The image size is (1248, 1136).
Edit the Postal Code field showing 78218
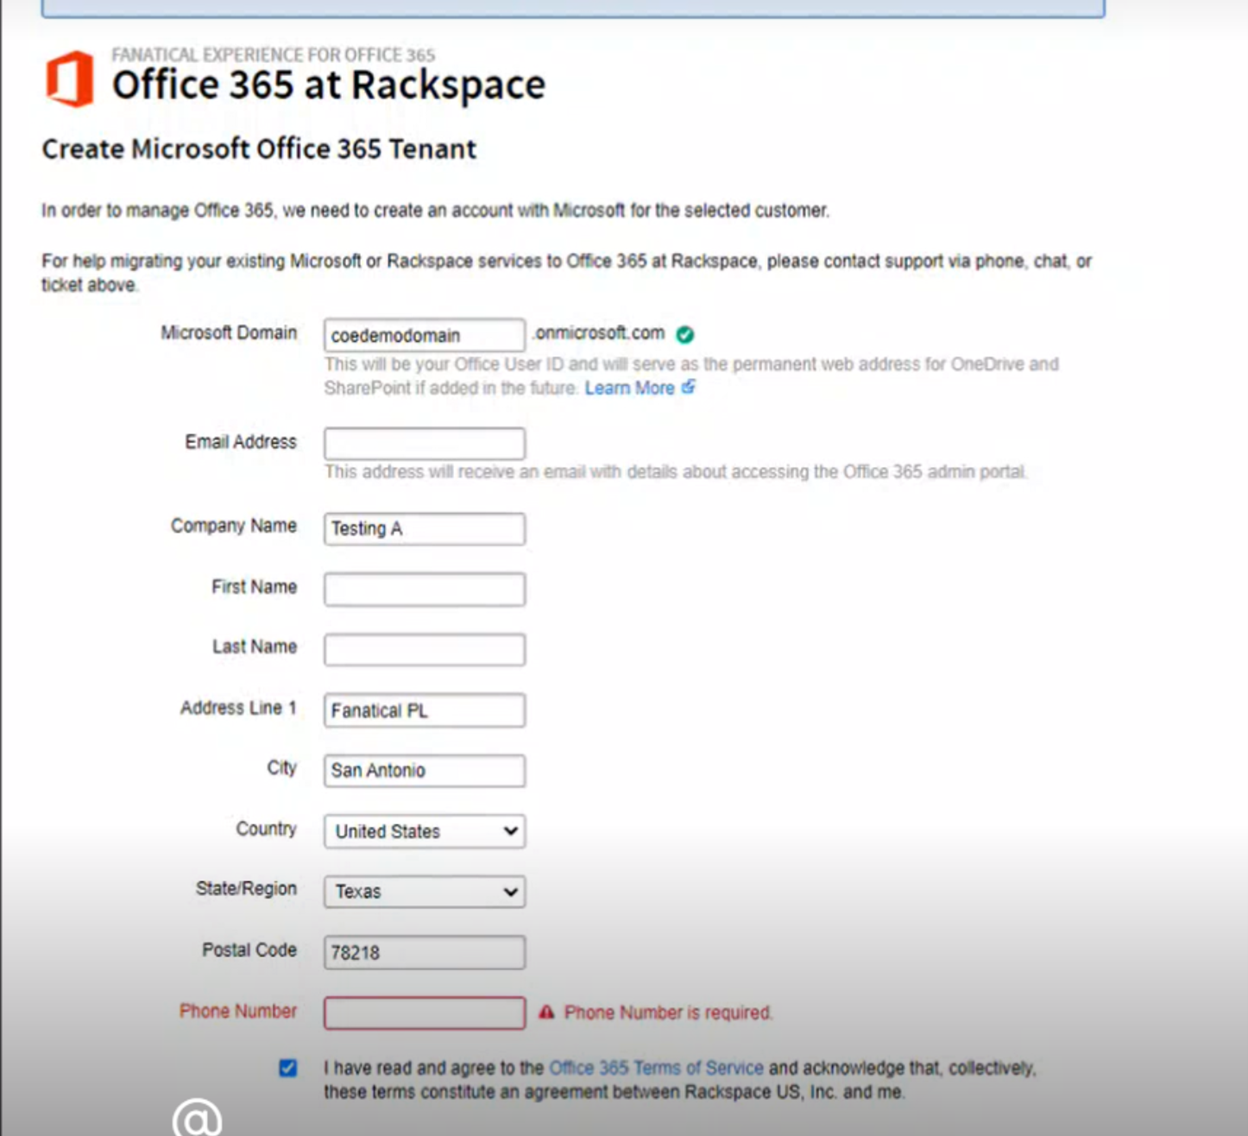pyautogui.click(x=424, y=952)
